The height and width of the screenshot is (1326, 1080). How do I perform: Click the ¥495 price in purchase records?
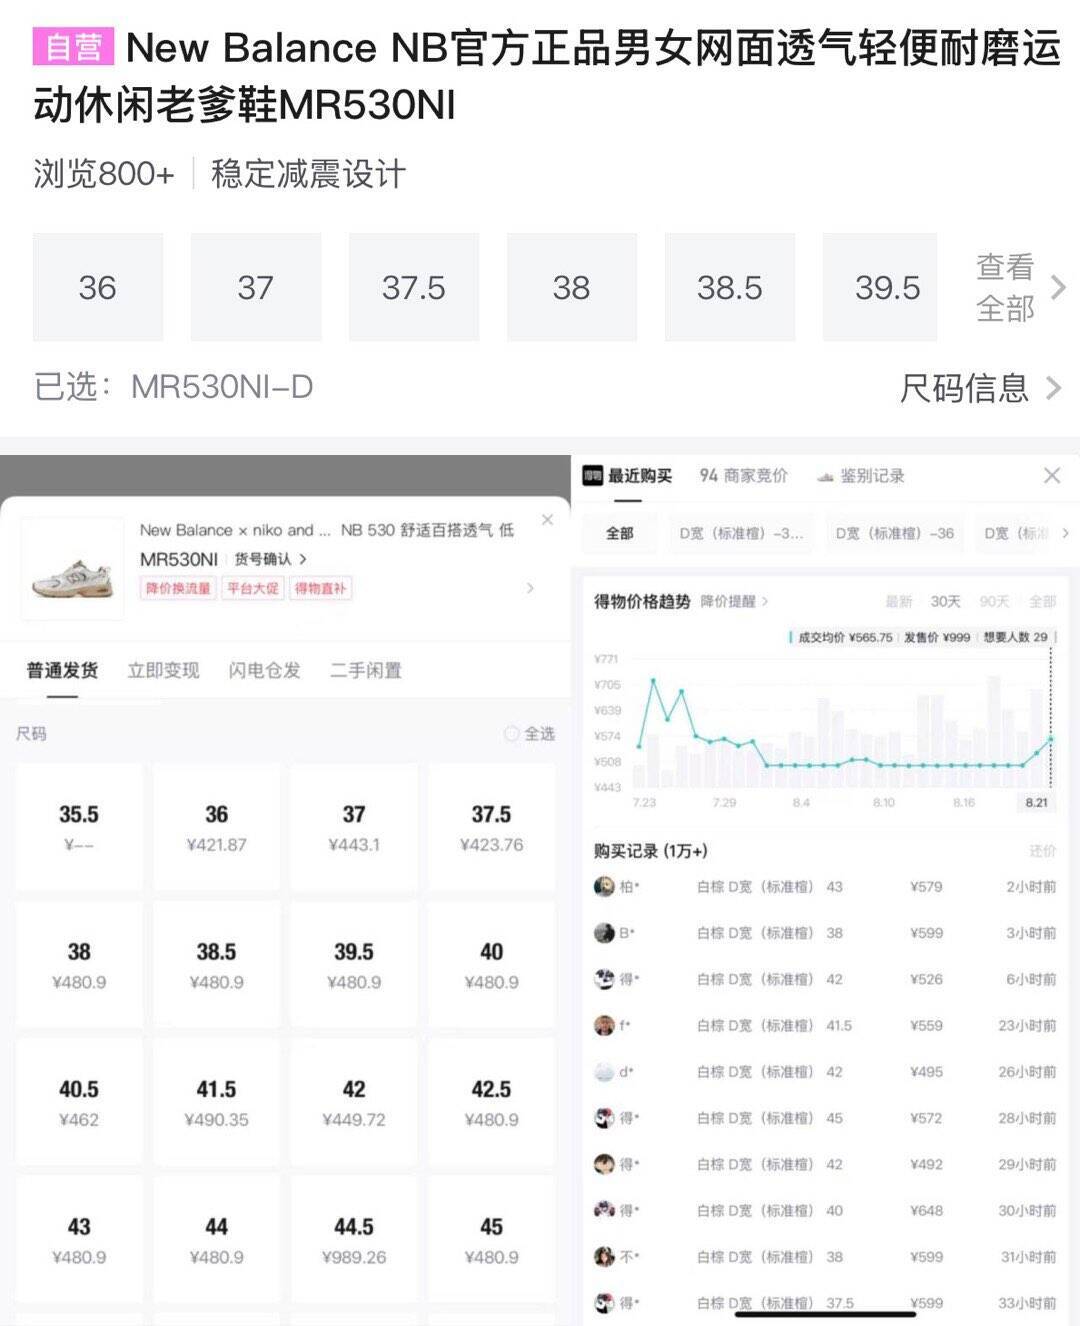tap(926, 1072)
